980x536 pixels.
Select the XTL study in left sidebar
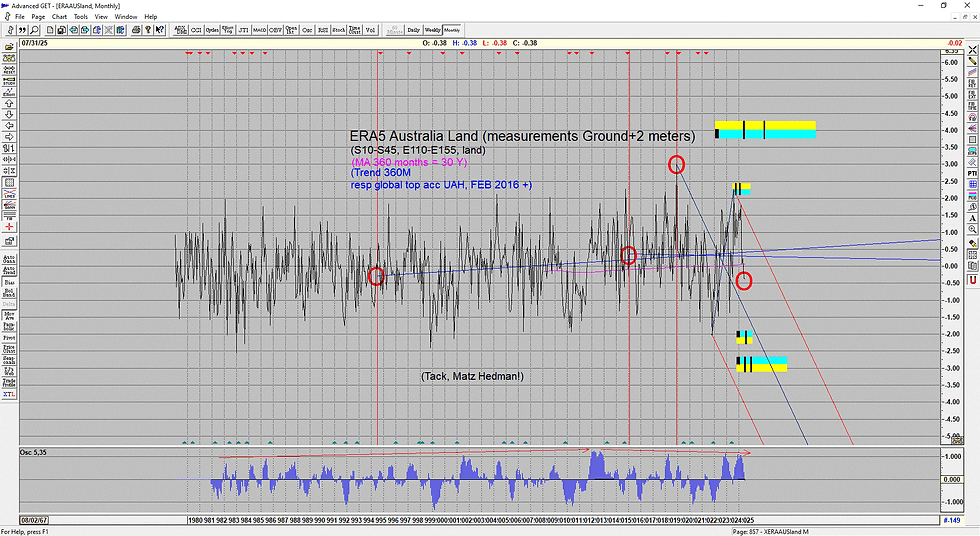point(9,394)
